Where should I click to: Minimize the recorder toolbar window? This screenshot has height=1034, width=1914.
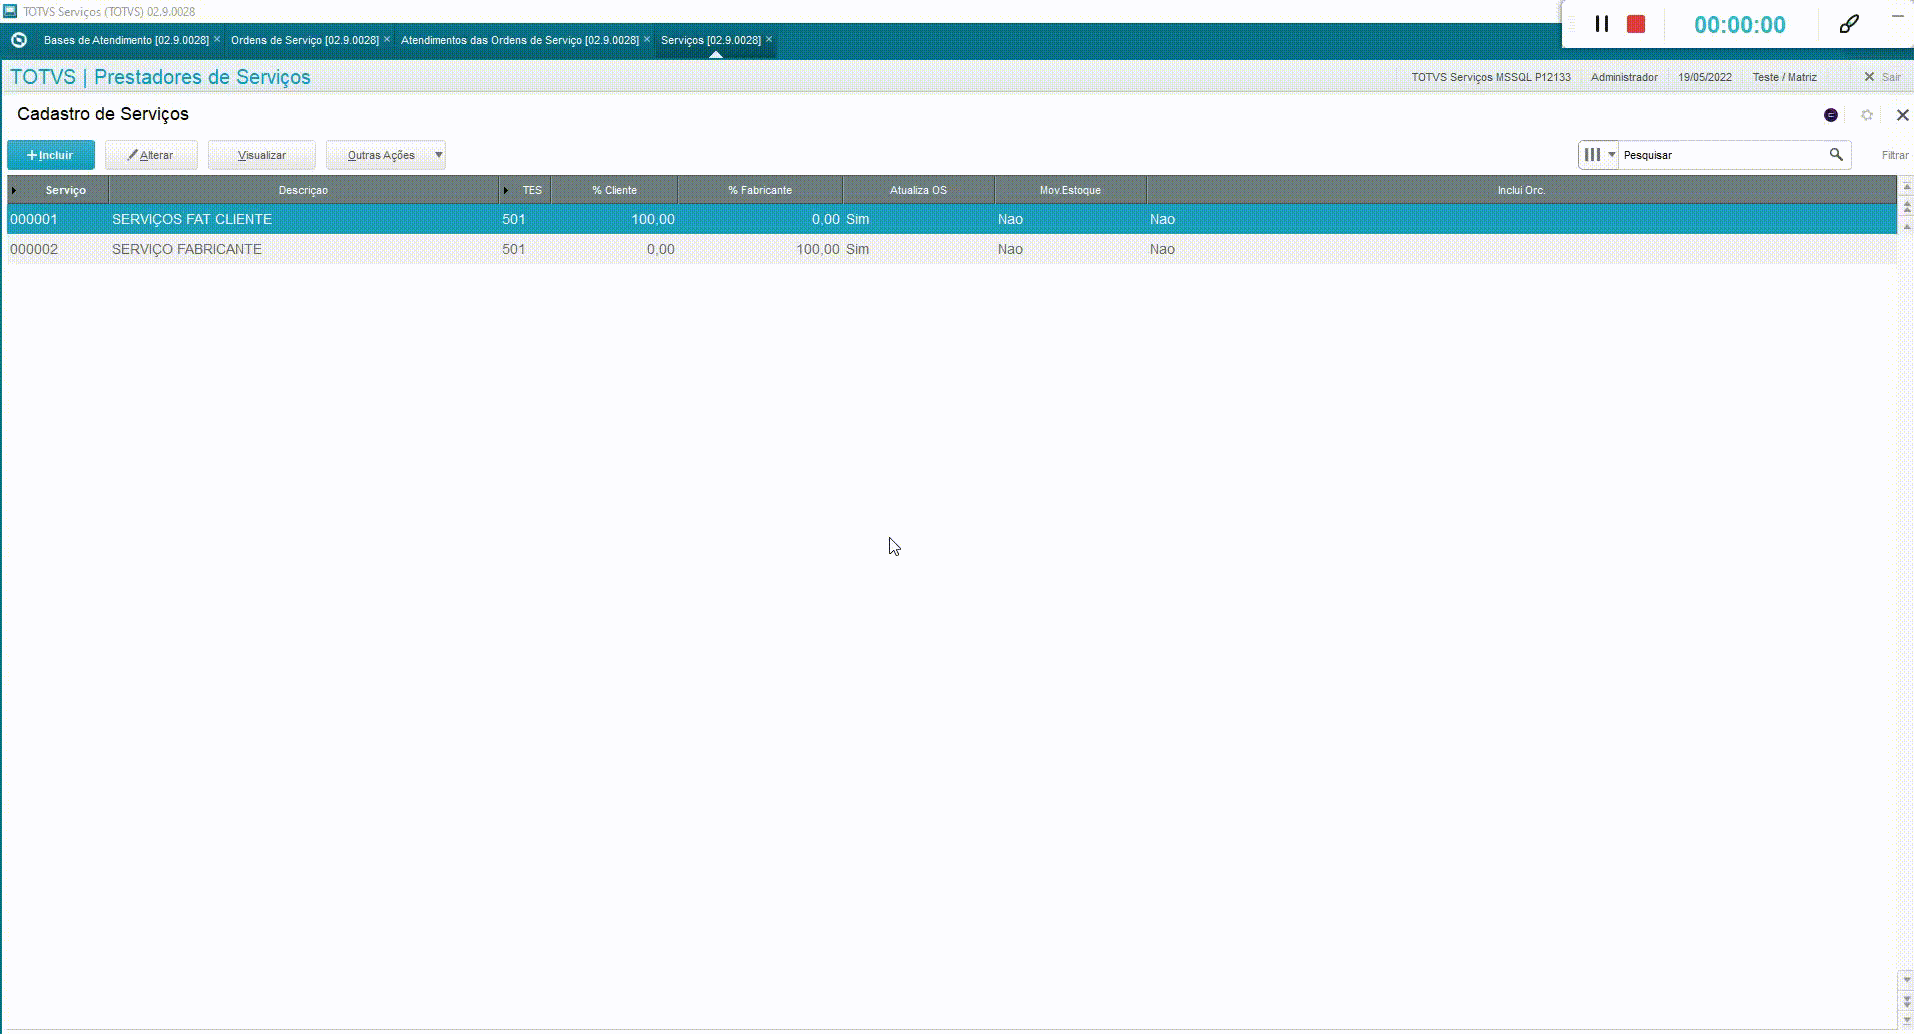1897,17
